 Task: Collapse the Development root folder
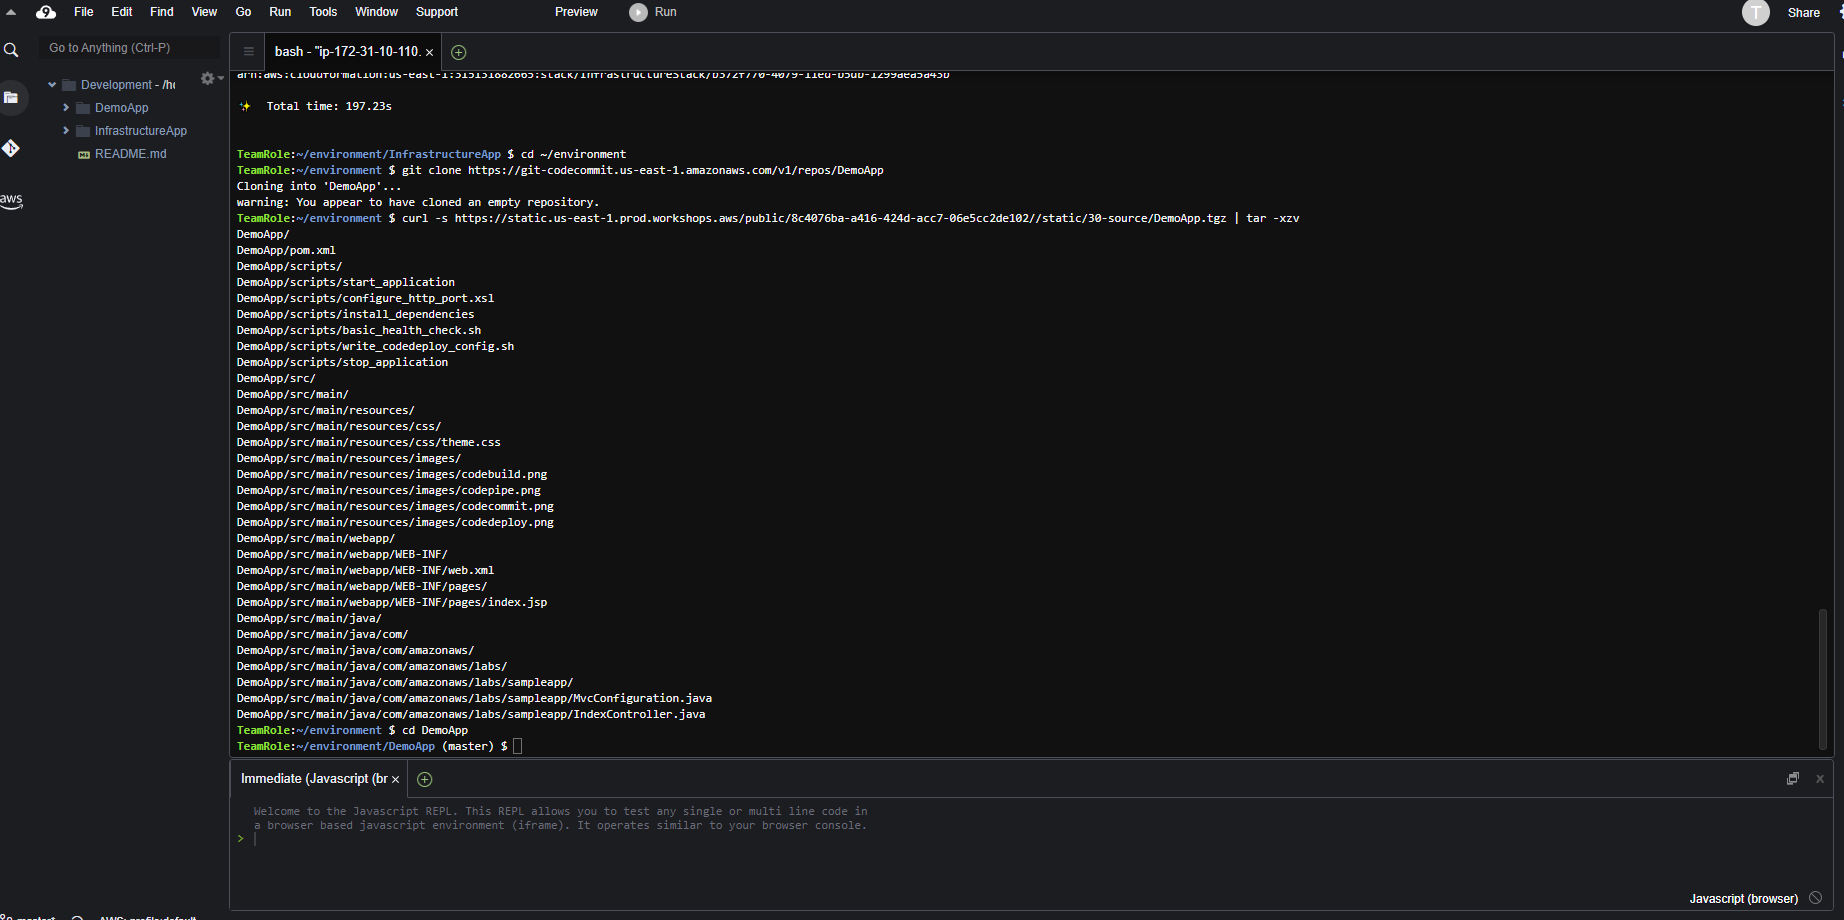52,85
